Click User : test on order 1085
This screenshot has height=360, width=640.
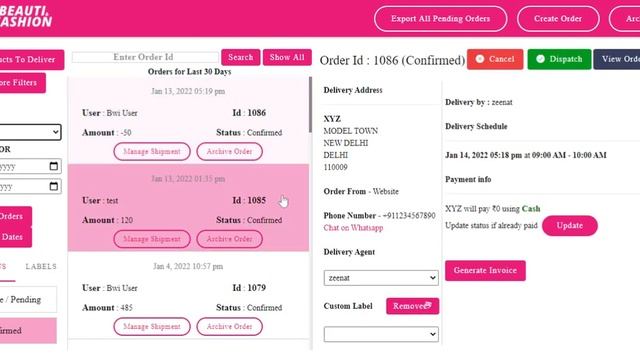click(100, 200)
